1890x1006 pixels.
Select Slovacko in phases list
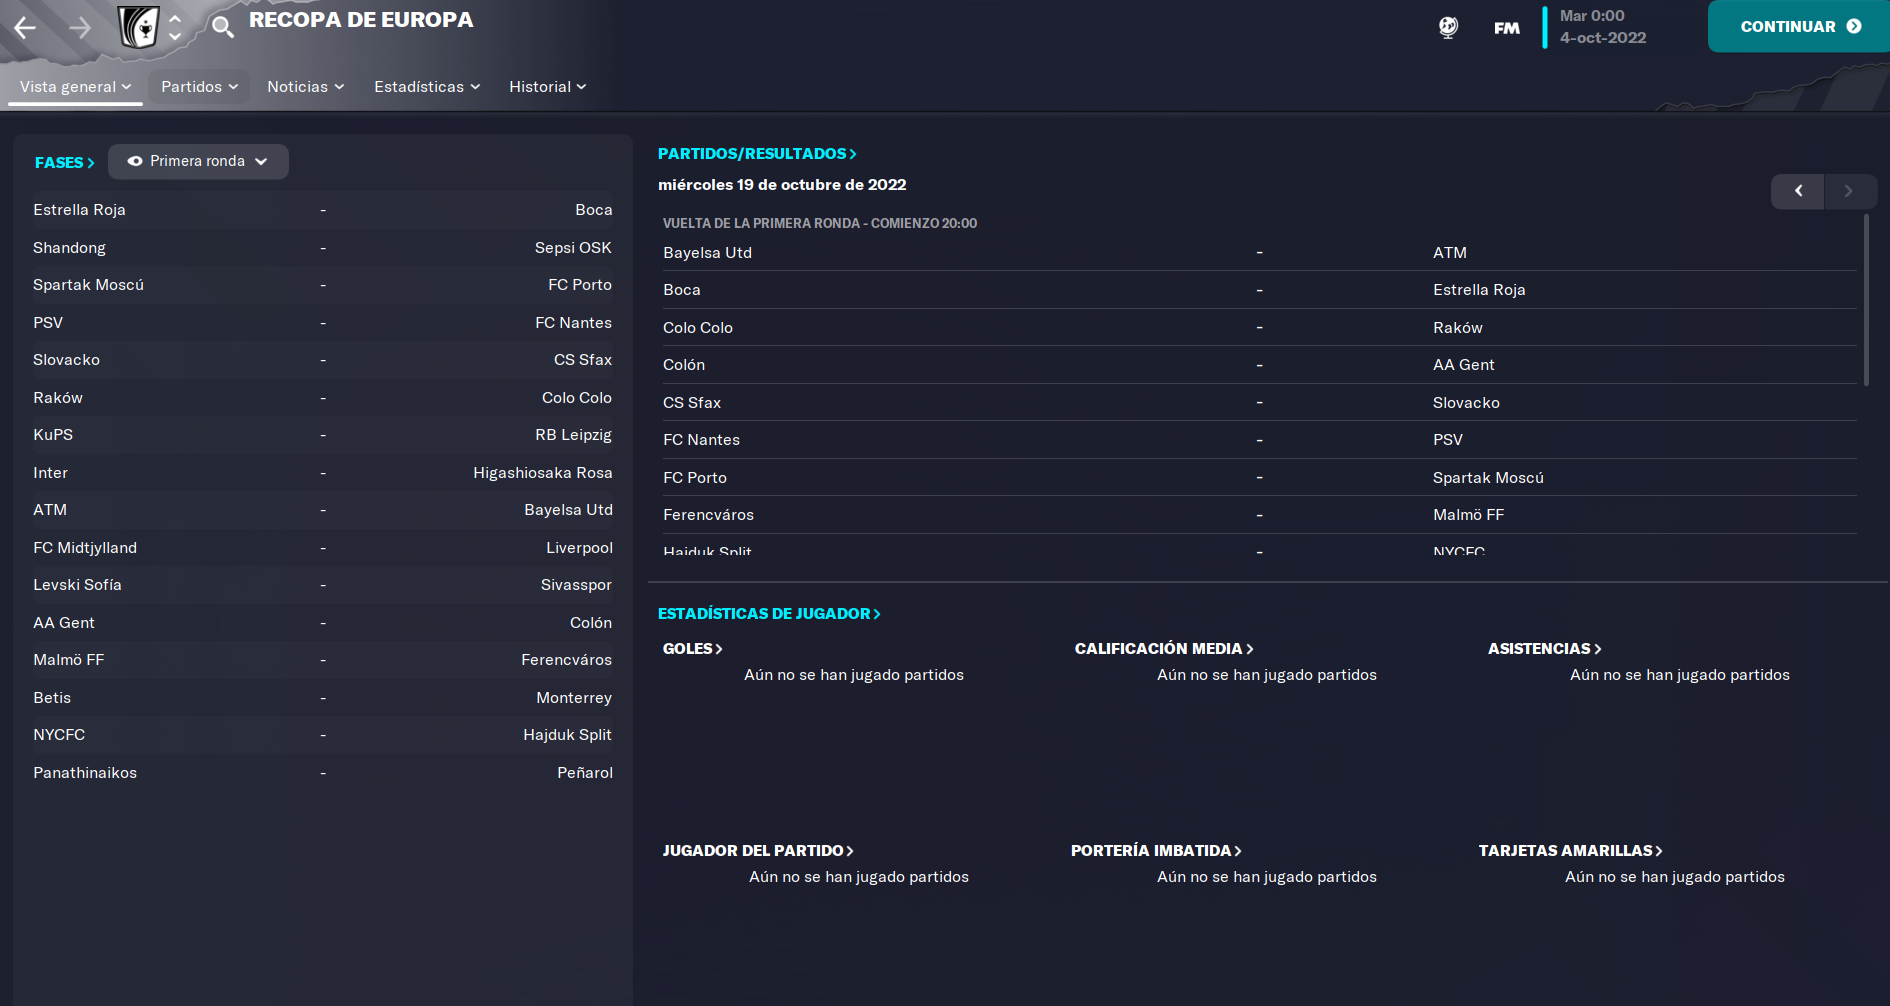coord(66,360)
